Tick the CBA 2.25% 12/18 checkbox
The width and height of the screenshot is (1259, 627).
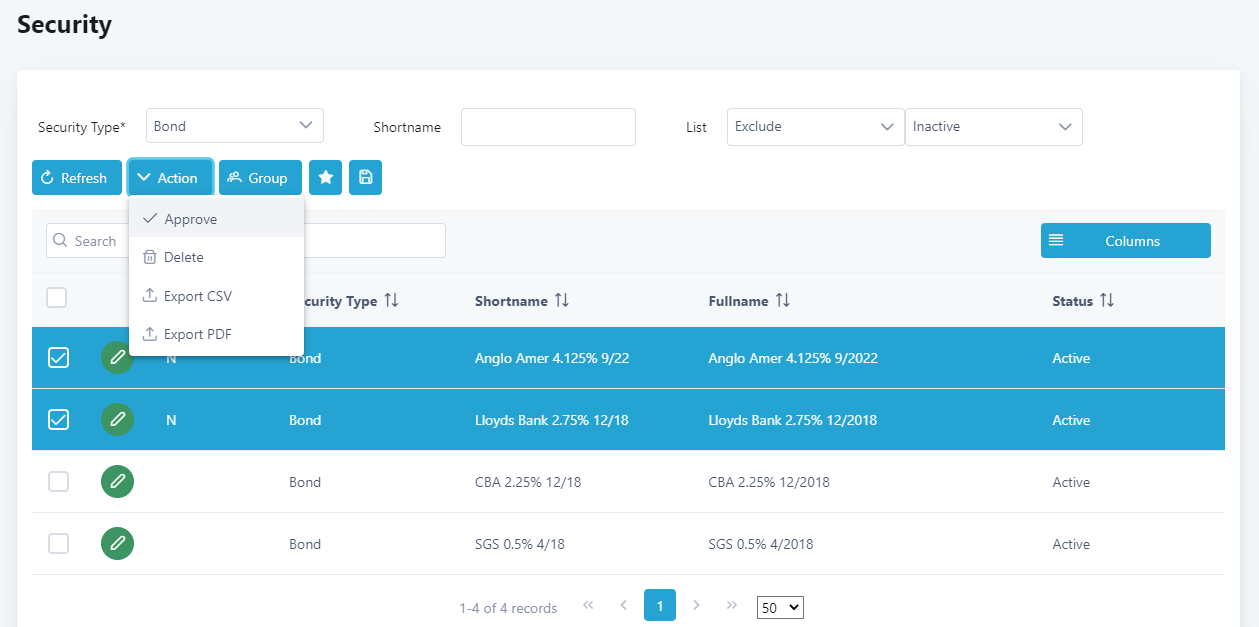tap(59, 482)
